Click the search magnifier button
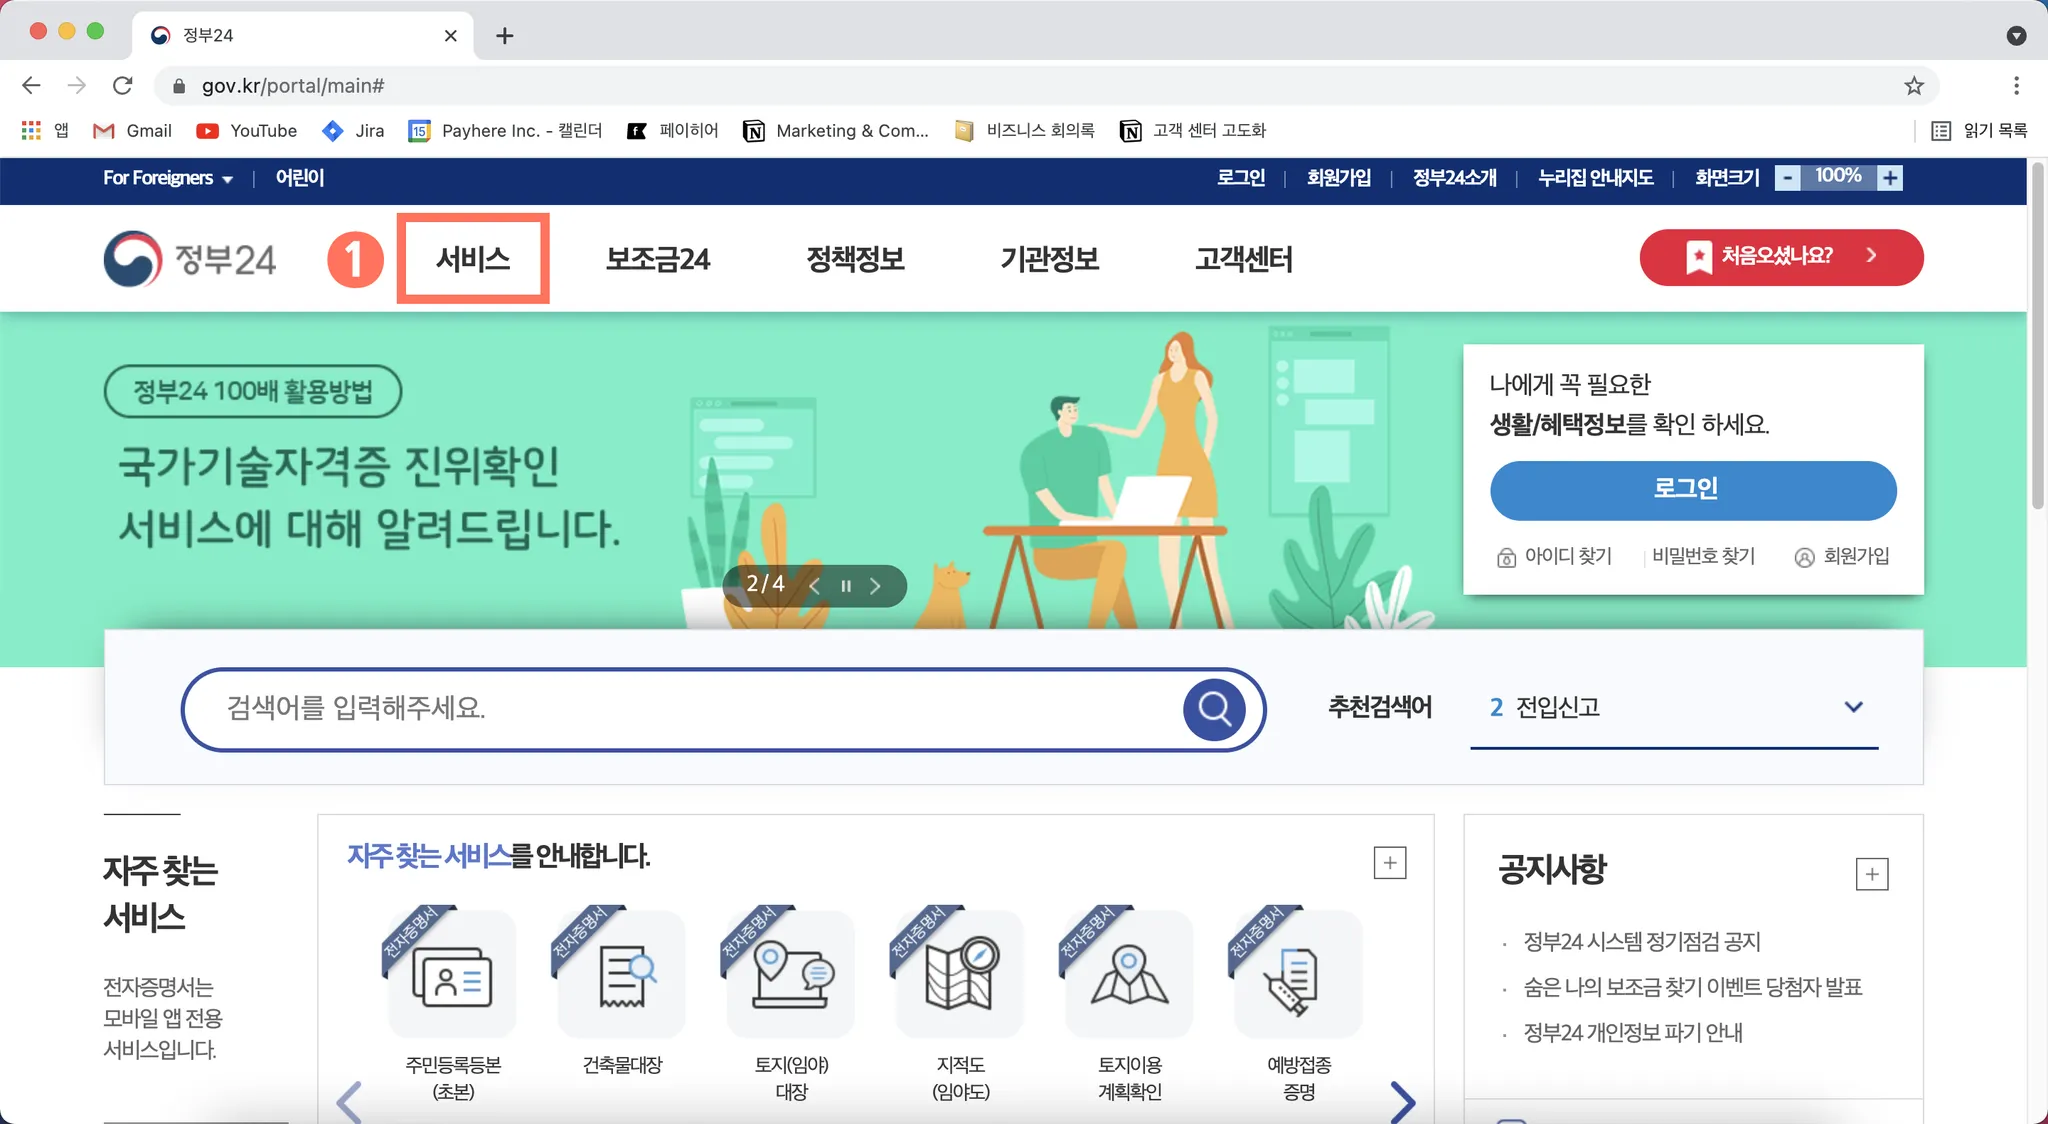 pyautogui.click(x=1214, y=709)
